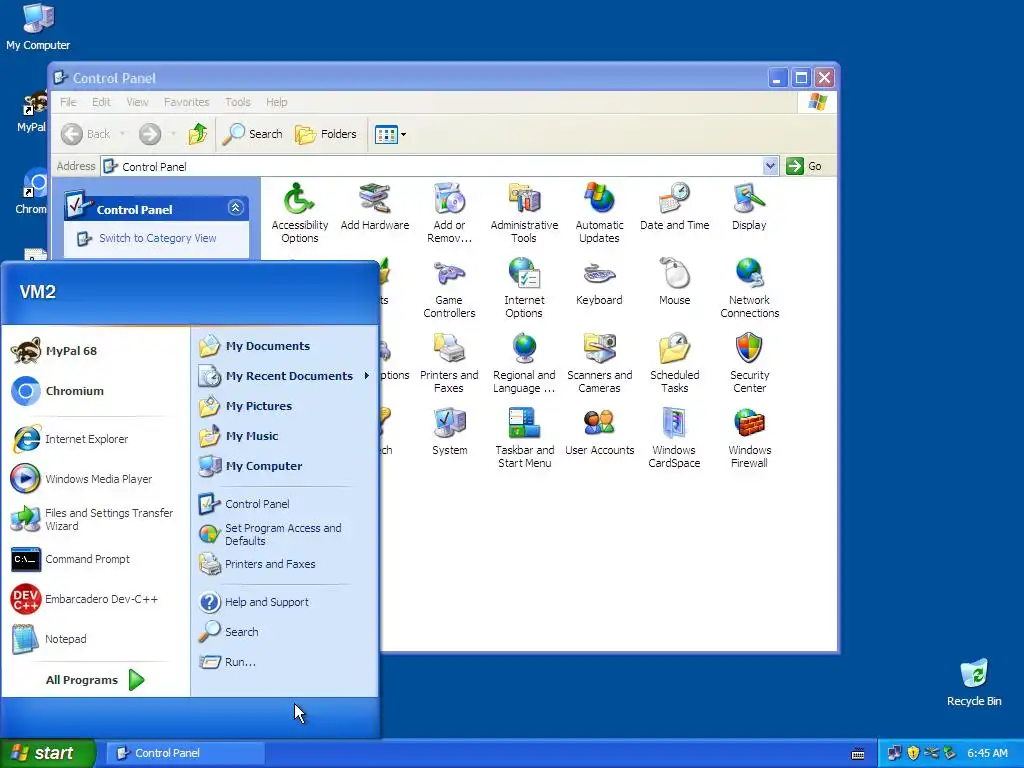Expand the All Programs list
This screenshot has height=768, width=1024.
click(x=95, y=680)
